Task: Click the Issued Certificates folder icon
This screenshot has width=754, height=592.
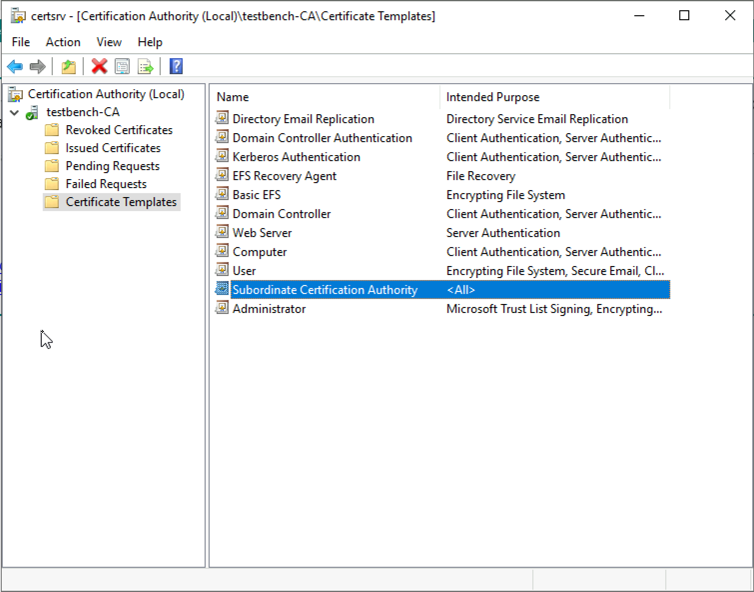Action: coord(51,148)
